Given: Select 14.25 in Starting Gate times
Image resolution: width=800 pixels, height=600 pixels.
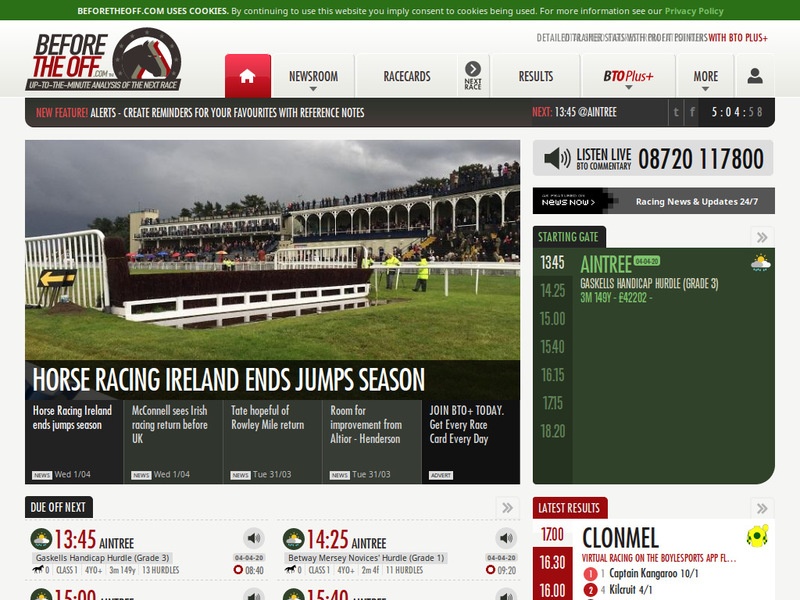Looking at the screenshot, I should pyautogui.click(x=553, y=291).
